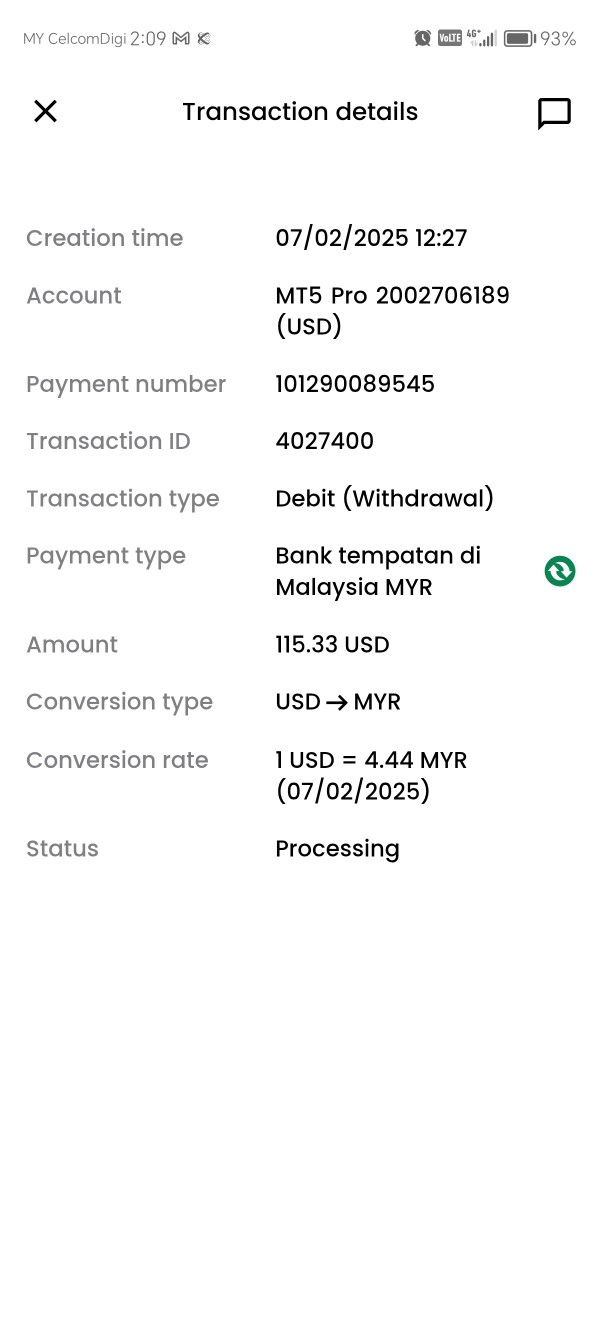Tap the green currency conversion icon
Viewport: 600px width, 1326px height.
[560, 571]
